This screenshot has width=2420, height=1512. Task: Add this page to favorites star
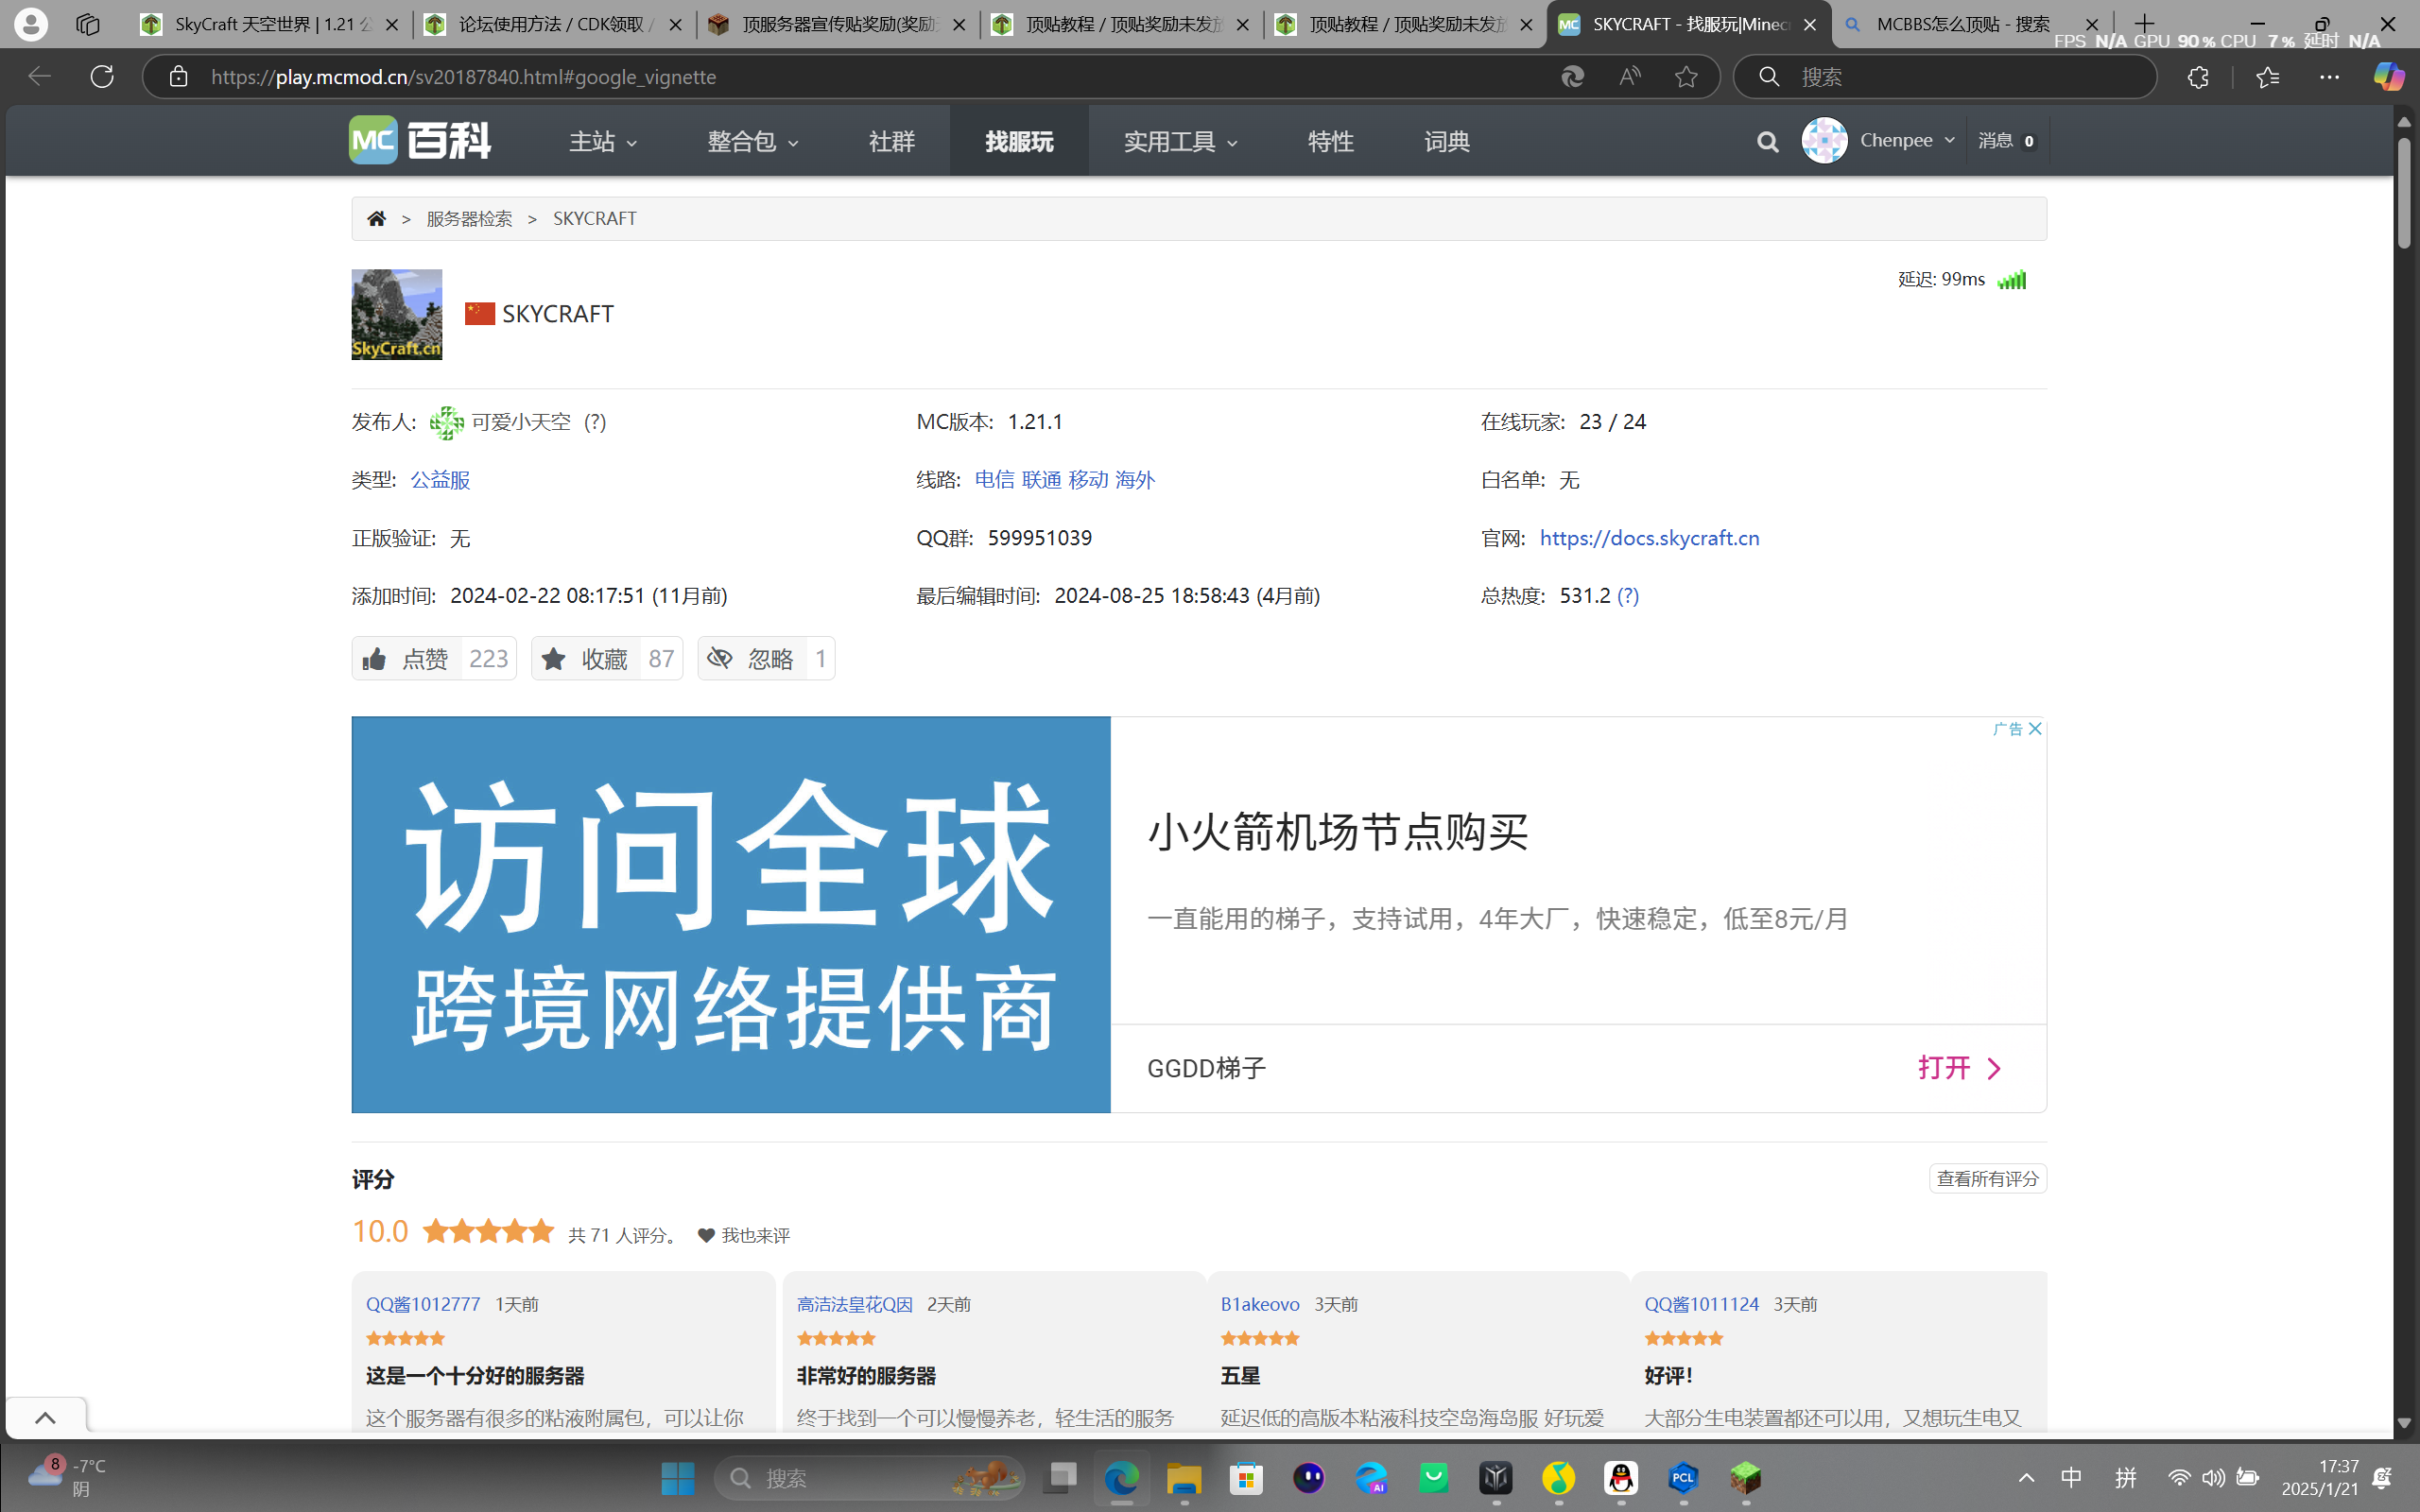[1686, 76]
